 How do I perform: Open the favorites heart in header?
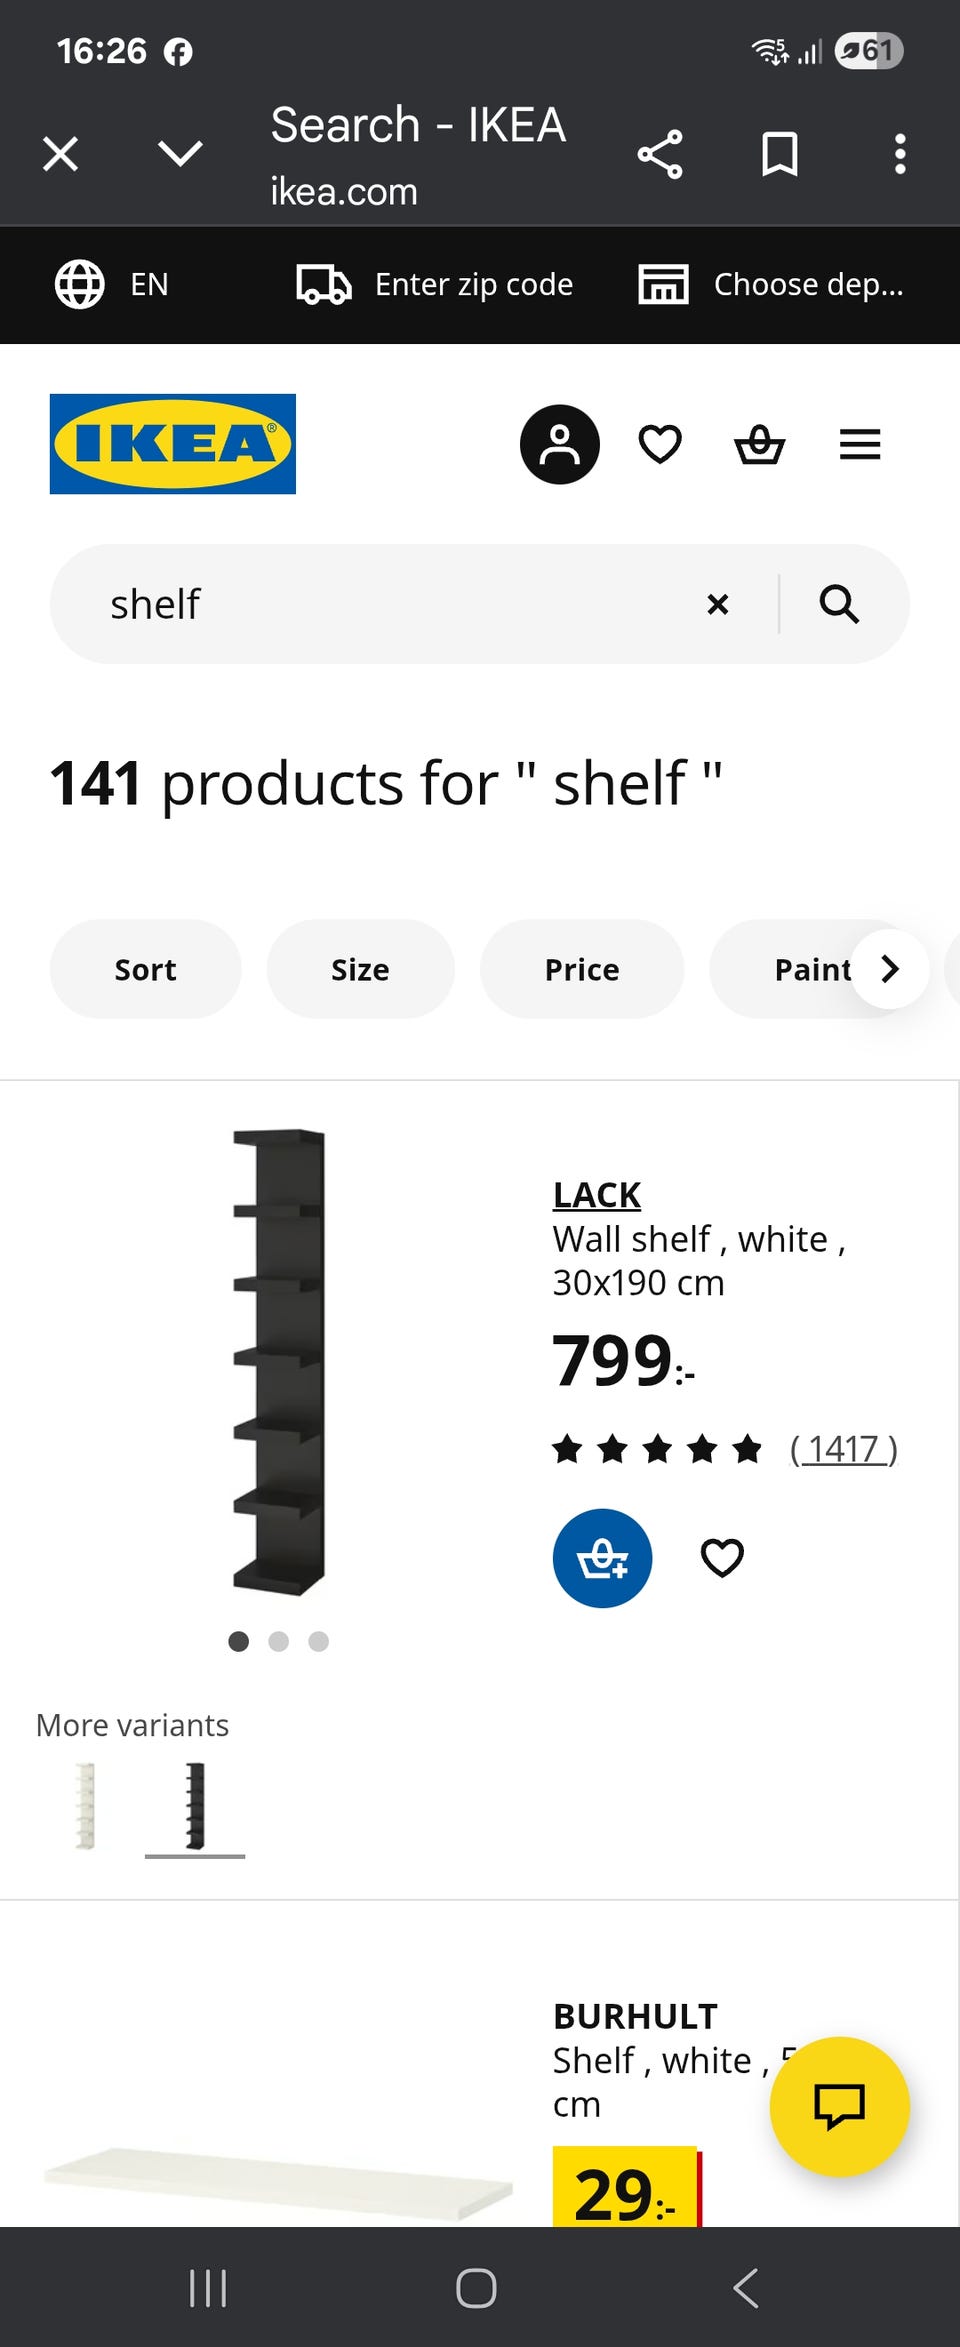pos(660,445)
